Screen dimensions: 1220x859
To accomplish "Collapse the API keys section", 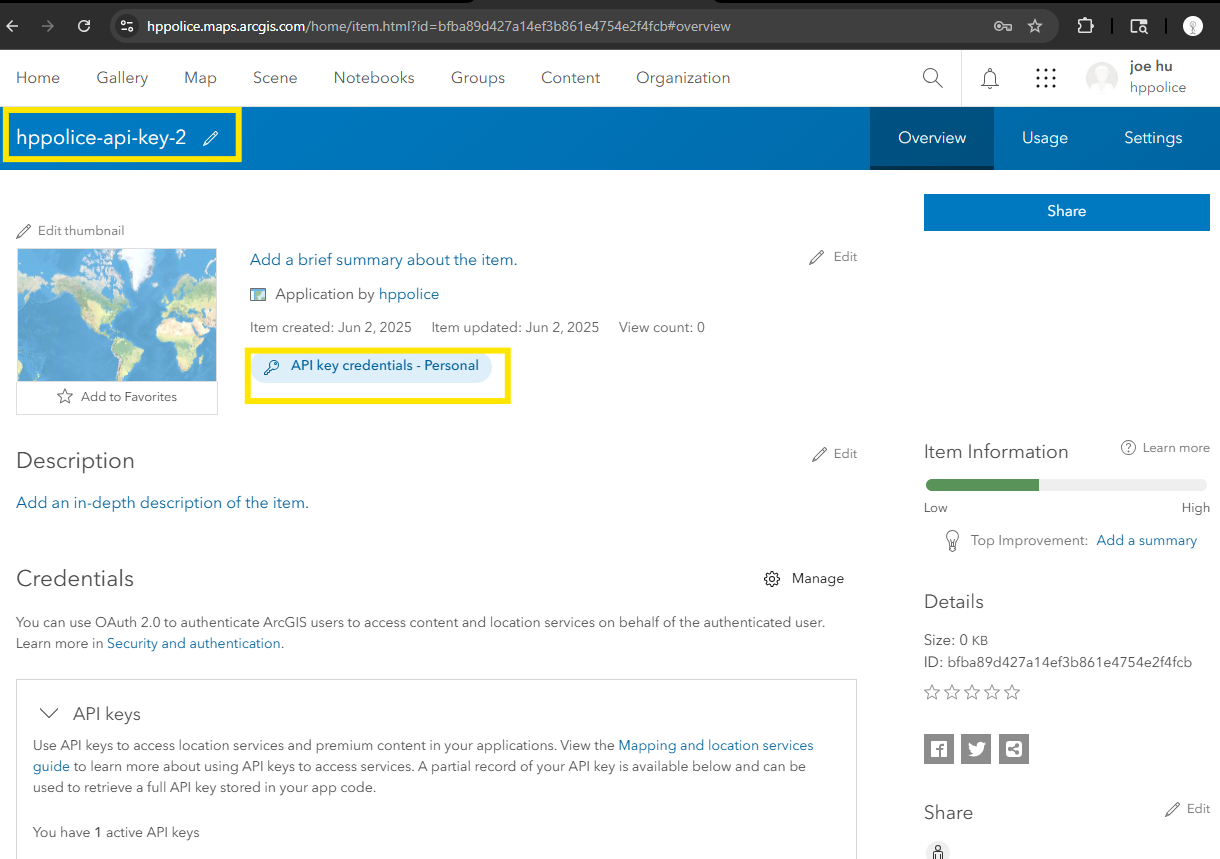I will click(48, 714).
